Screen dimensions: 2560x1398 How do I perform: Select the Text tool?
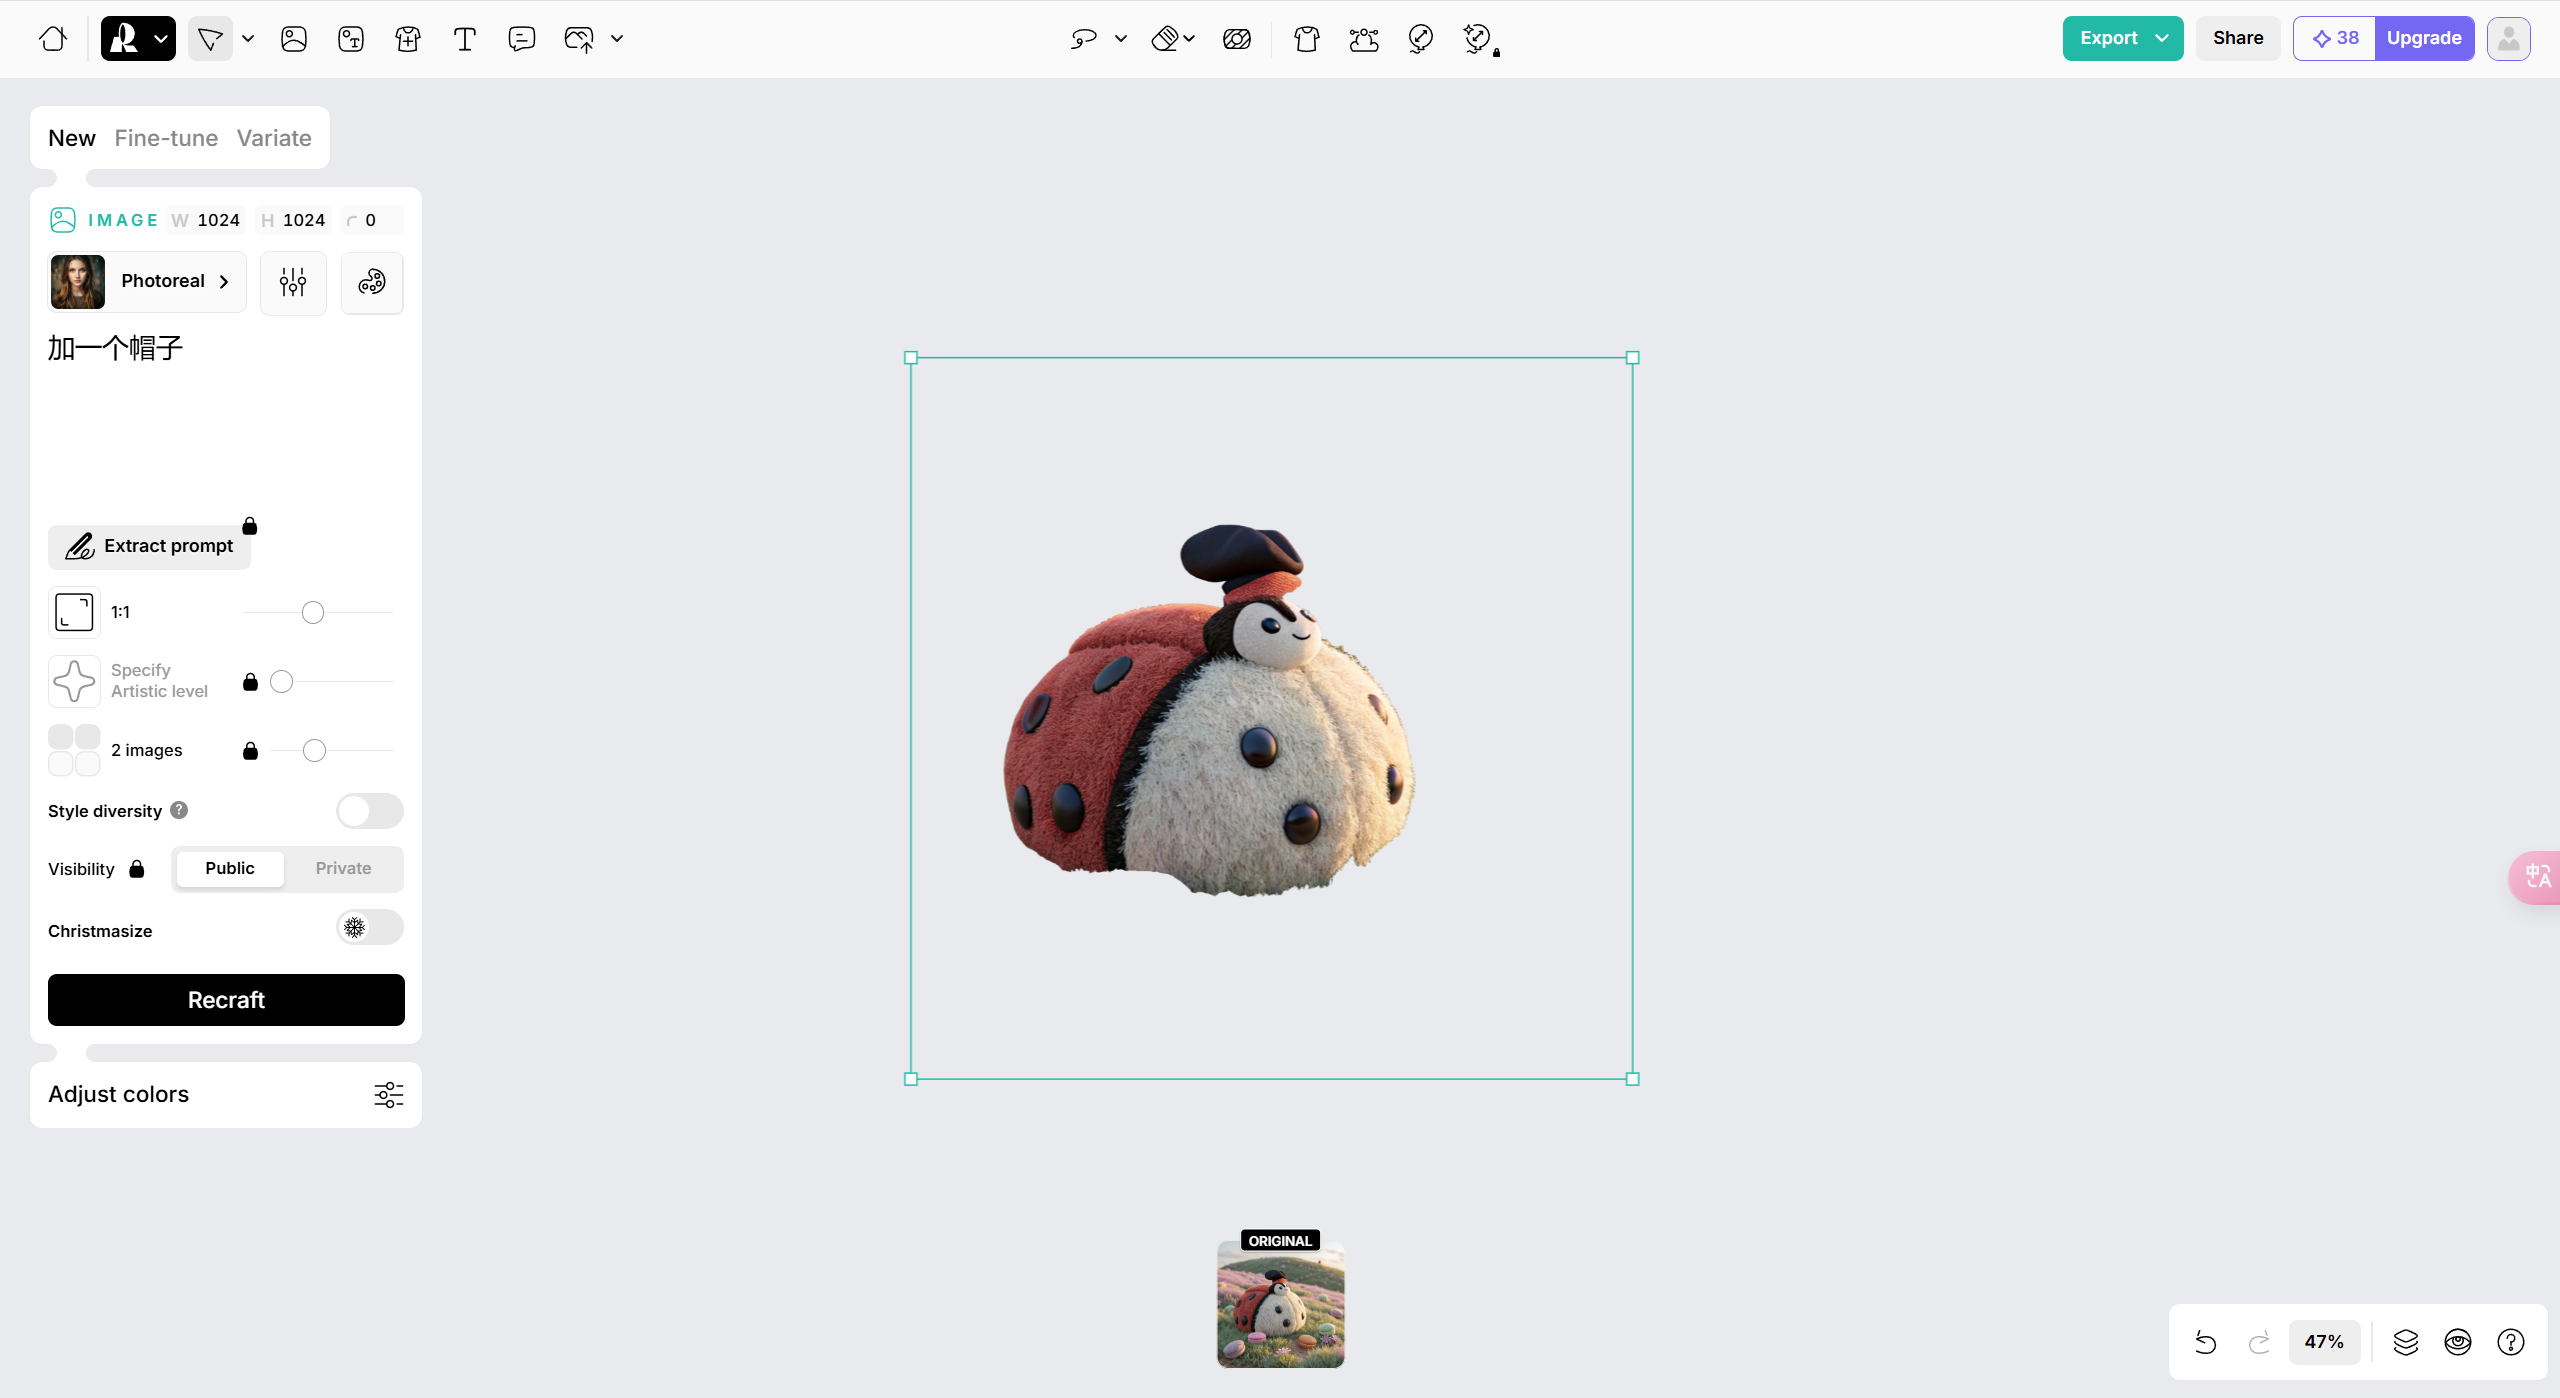(464, 39)
